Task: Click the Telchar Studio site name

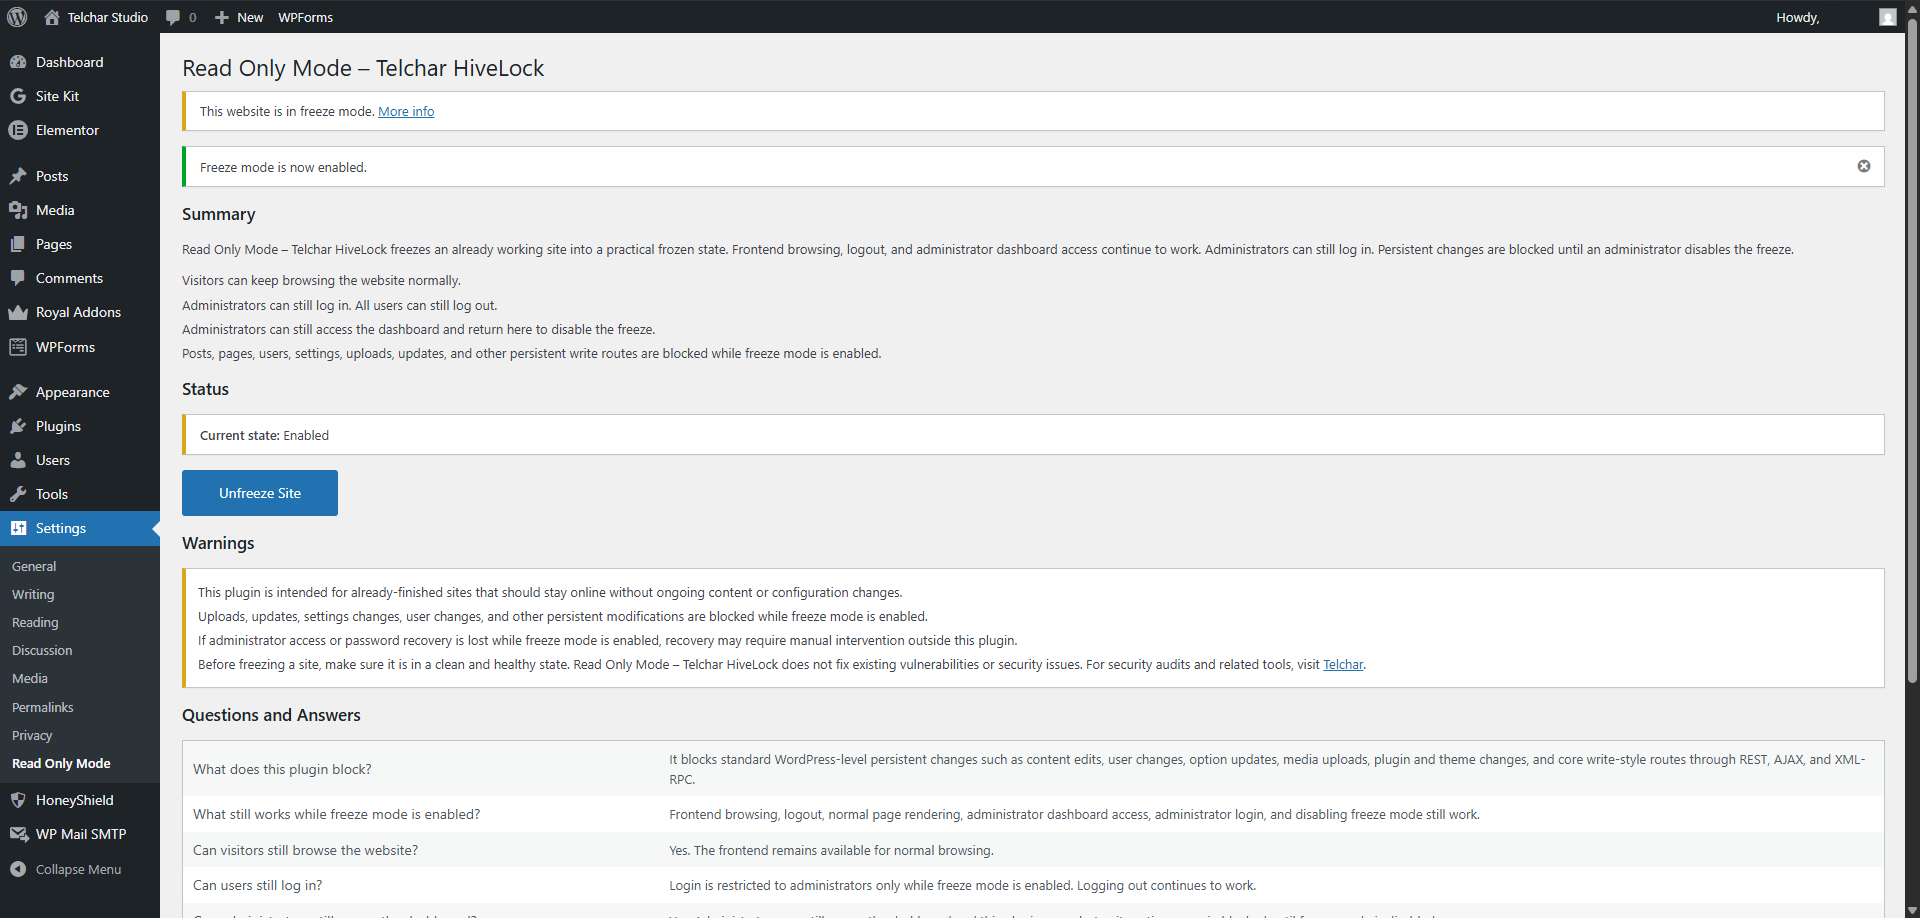Action: point(108,17)
